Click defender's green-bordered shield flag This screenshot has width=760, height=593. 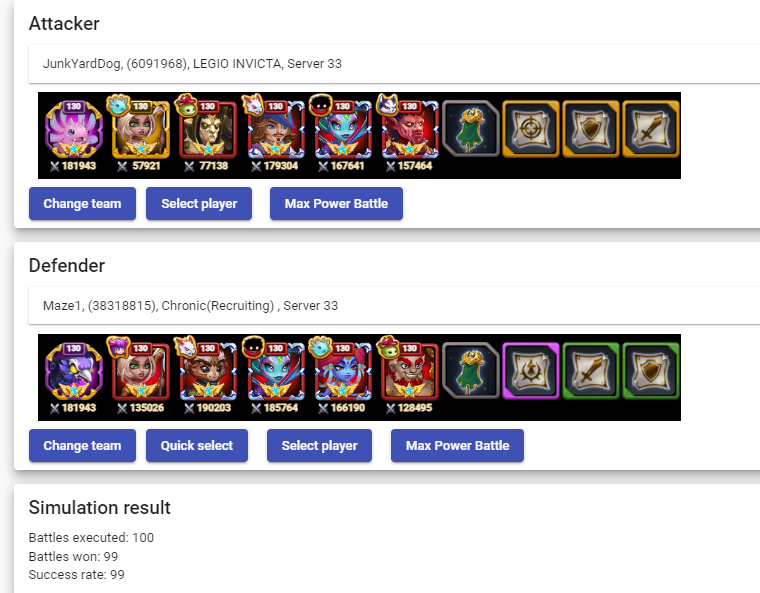[x=650, y=370]
